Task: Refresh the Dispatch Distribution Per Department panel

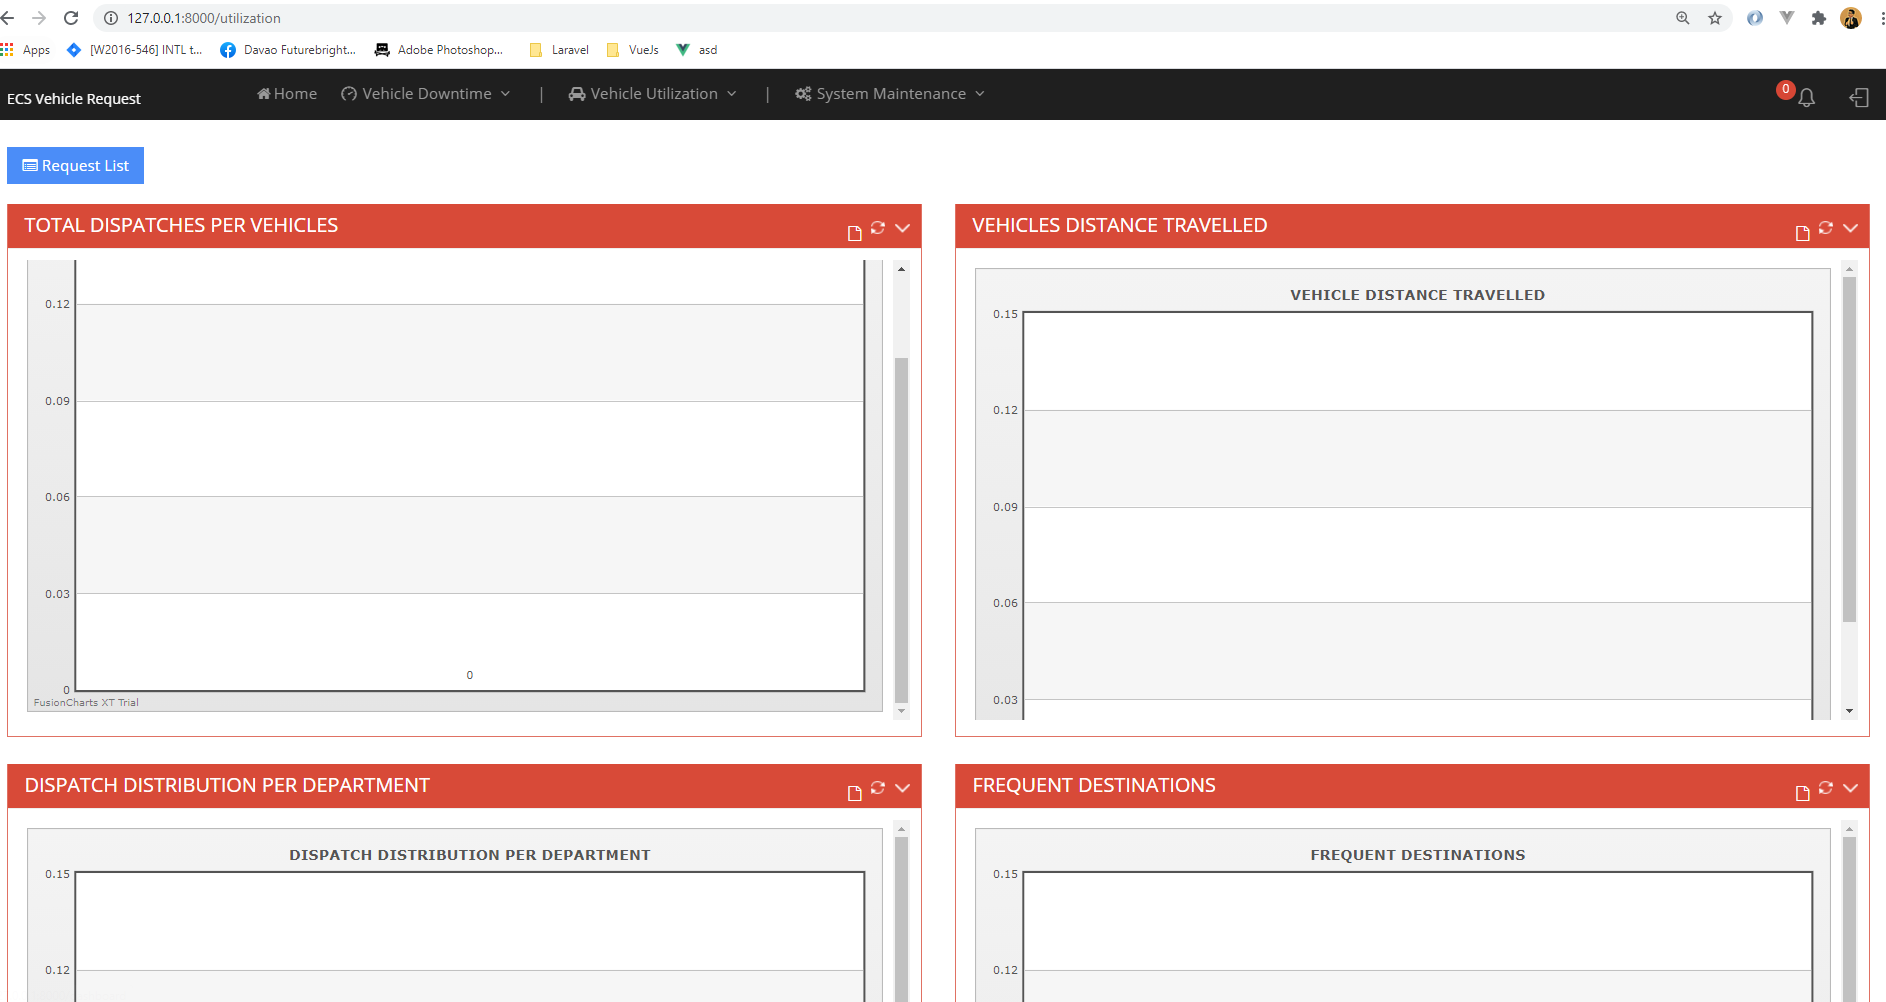Action: tap(878, 788)
